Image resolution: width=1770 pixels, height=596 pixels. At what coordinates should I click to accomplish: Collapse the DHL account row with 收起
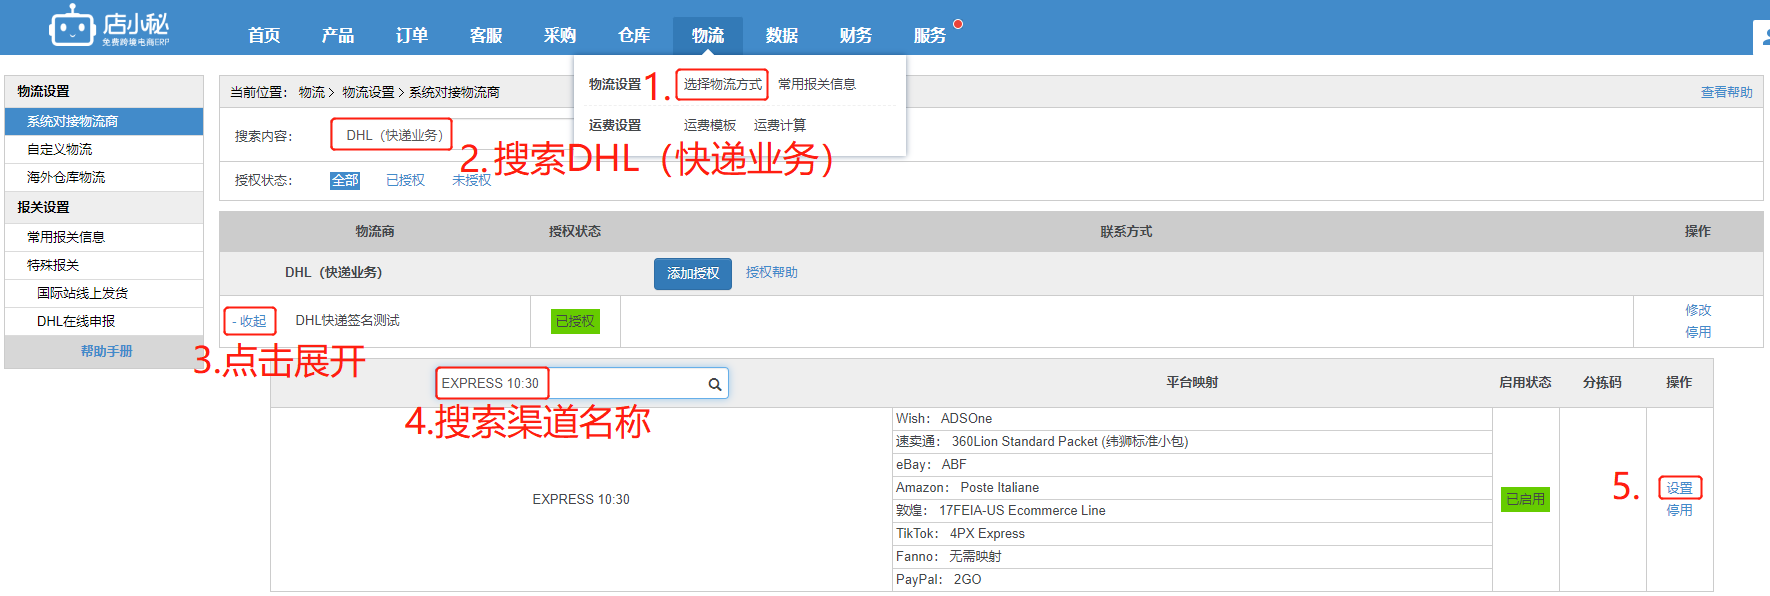tap(249, 321)
